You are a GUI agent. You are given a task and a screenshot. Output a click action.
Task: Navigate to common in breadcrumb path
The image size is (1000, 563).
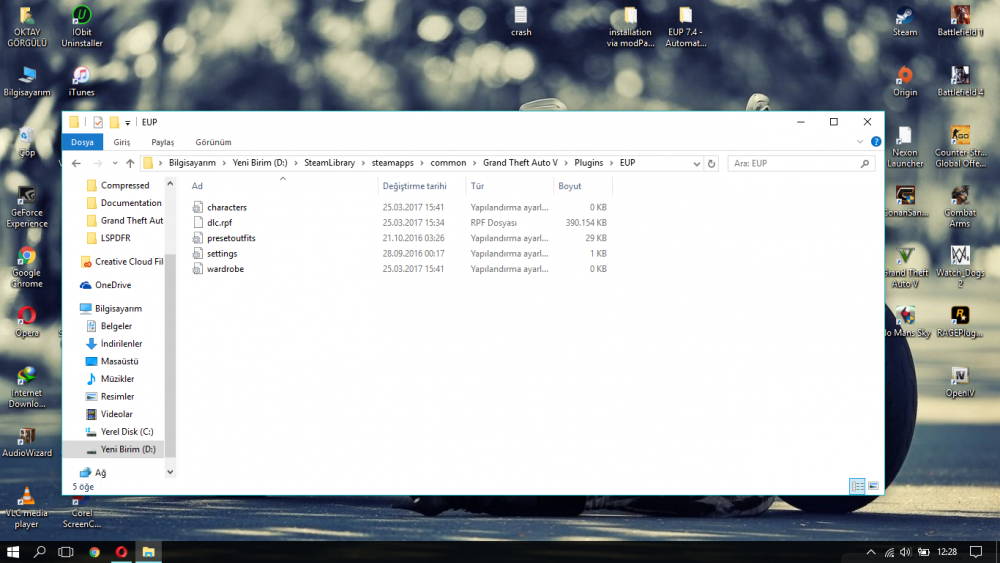(x=448, y=163)
